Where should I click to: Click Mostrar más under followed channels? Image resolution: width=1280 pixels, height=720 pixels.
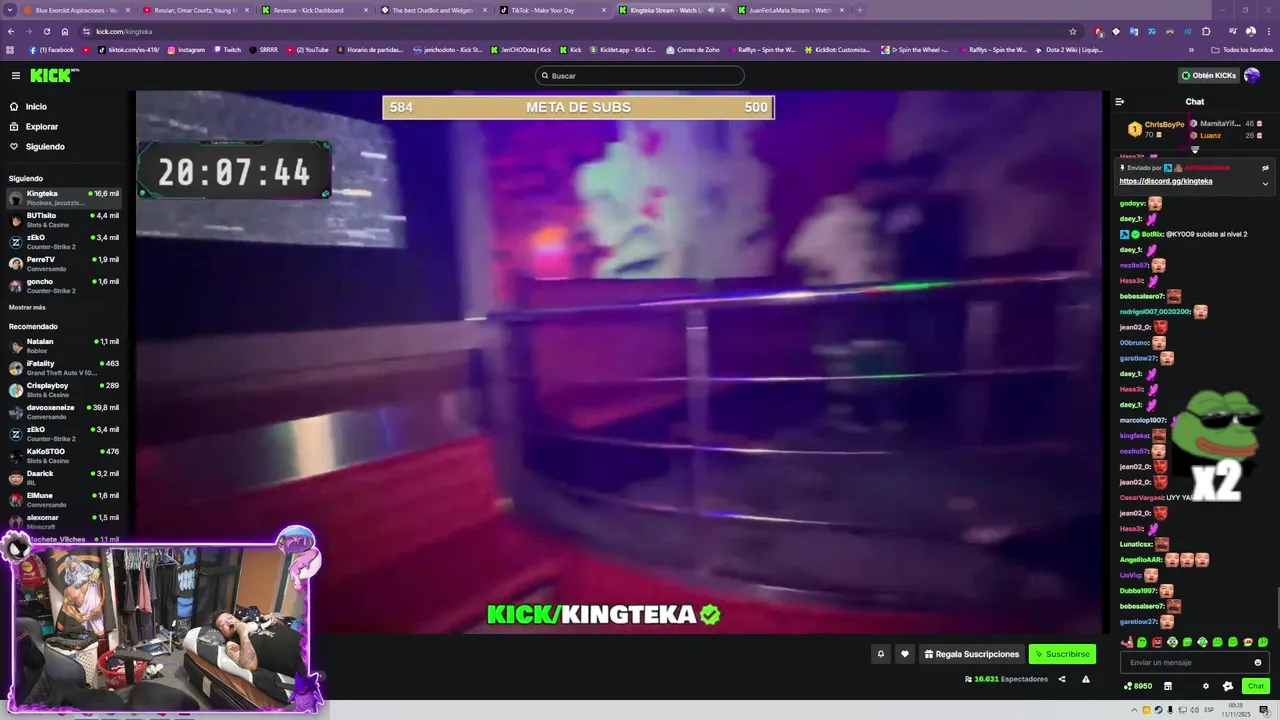(x=27, y=307)
